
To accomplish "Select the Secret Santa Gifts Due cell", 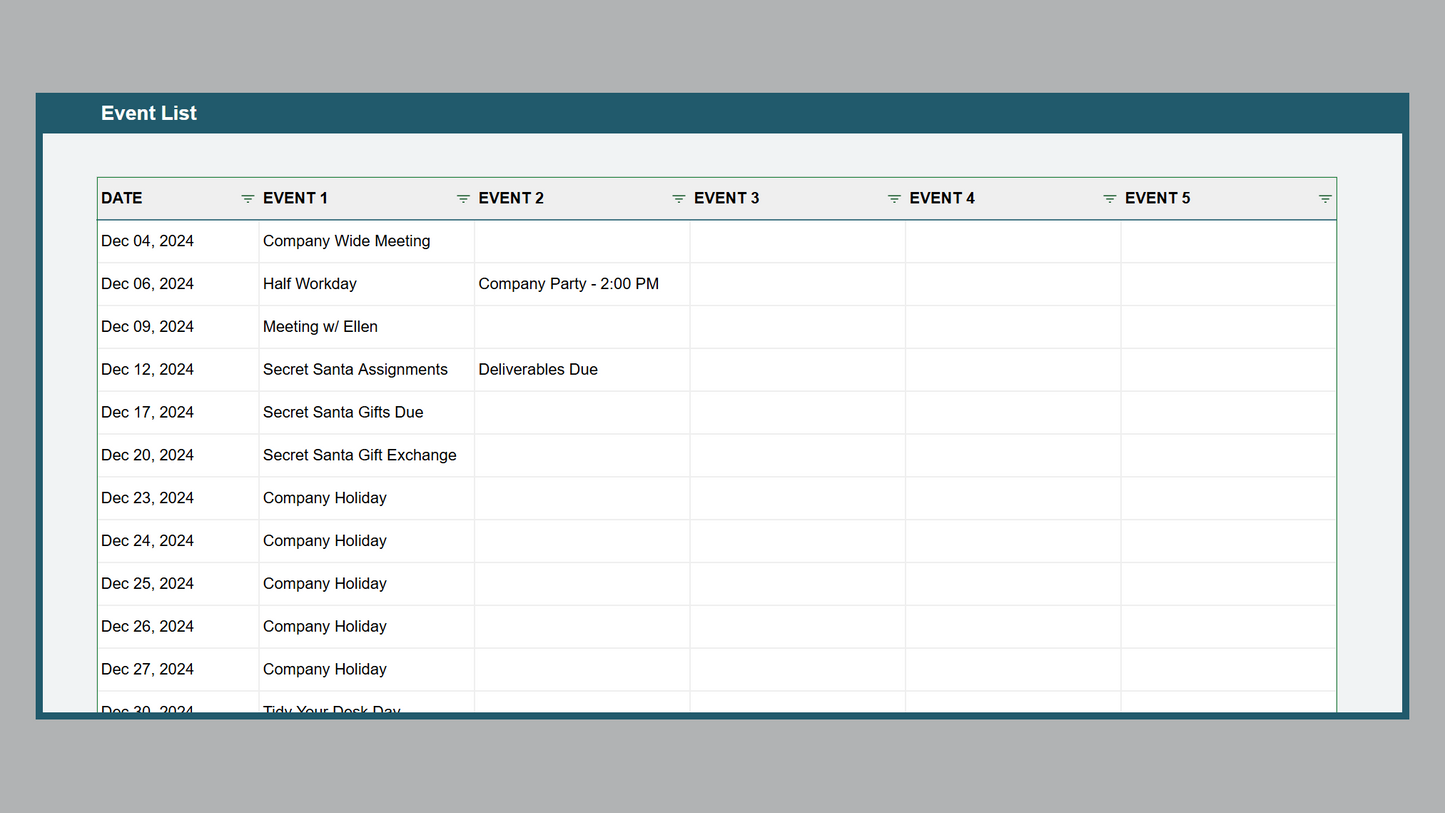I will pyautogui.click(x=343, y=412).
